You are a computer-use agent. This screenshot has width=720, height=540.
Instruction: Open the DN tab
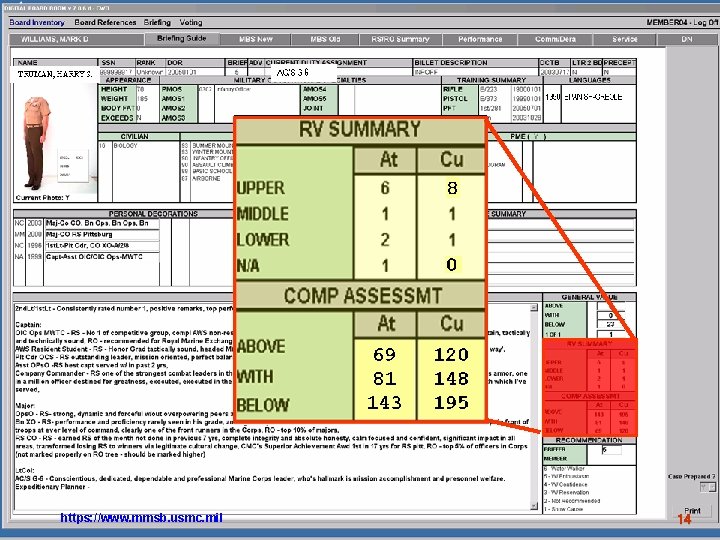[687, 39]
